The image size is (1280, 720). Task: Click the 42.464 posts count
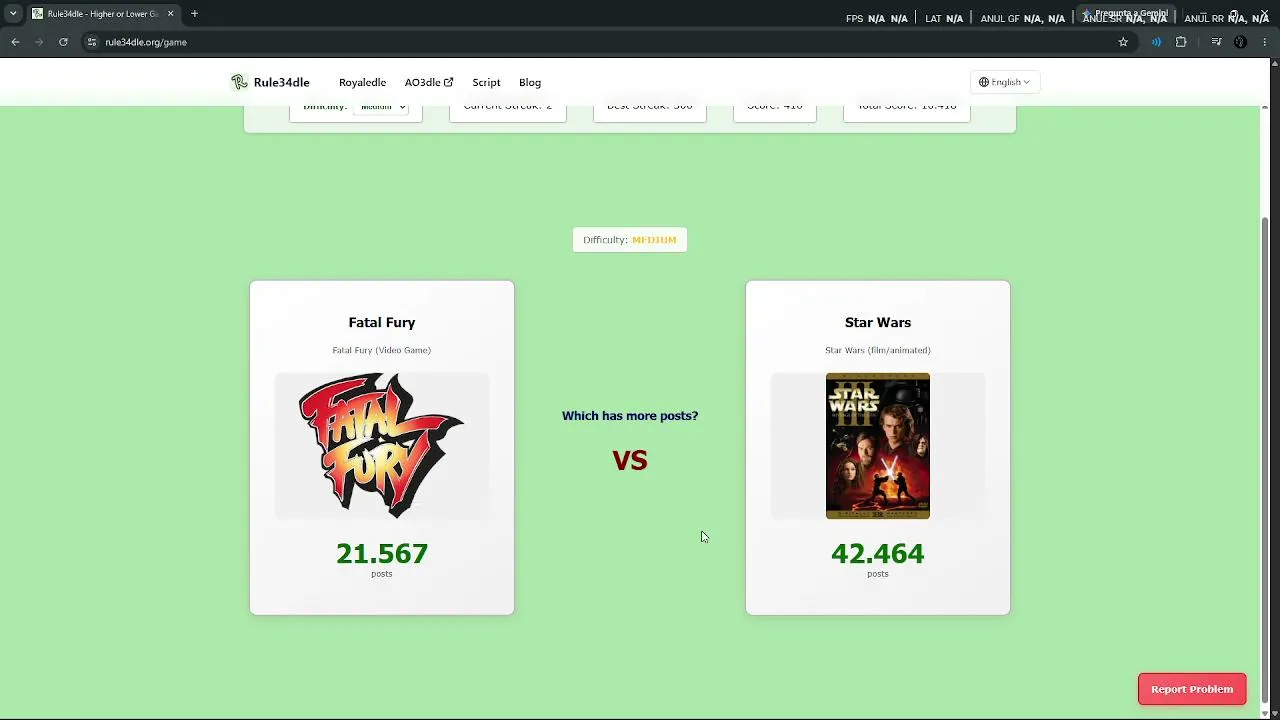(878, 553)
